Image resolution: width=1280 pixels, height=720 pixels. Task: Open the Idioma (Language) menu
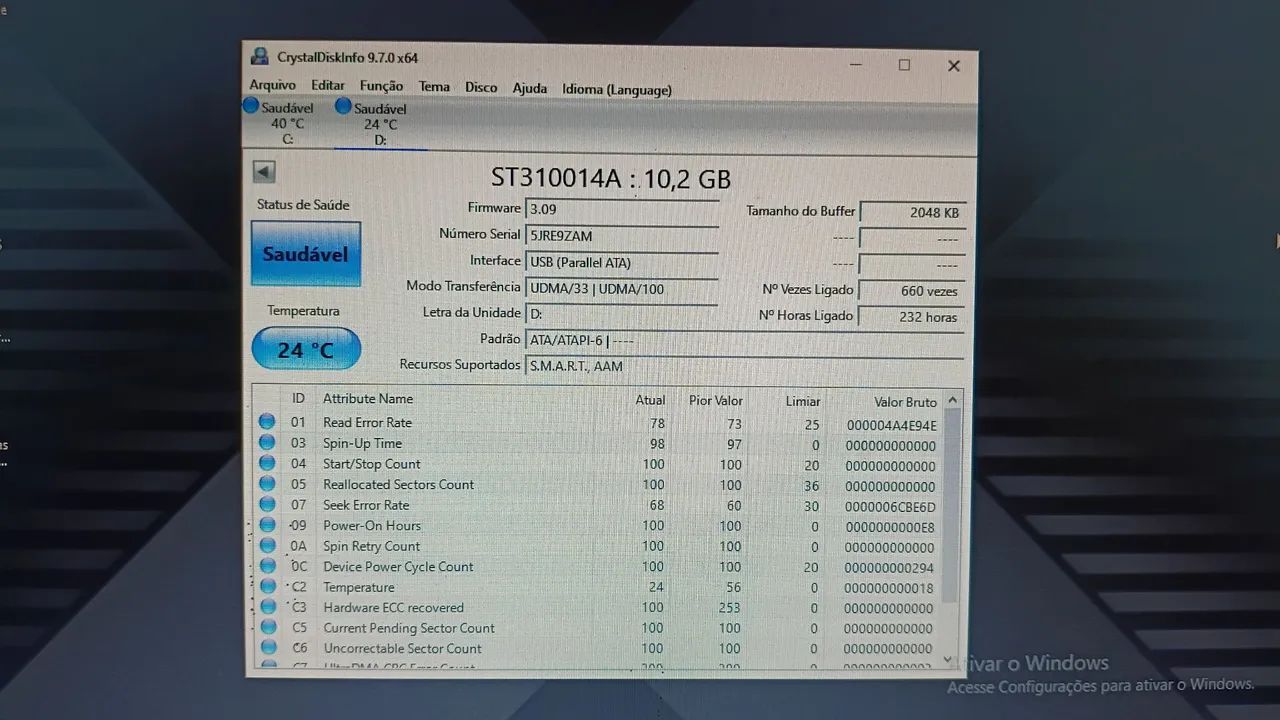(x=617, y=89)
